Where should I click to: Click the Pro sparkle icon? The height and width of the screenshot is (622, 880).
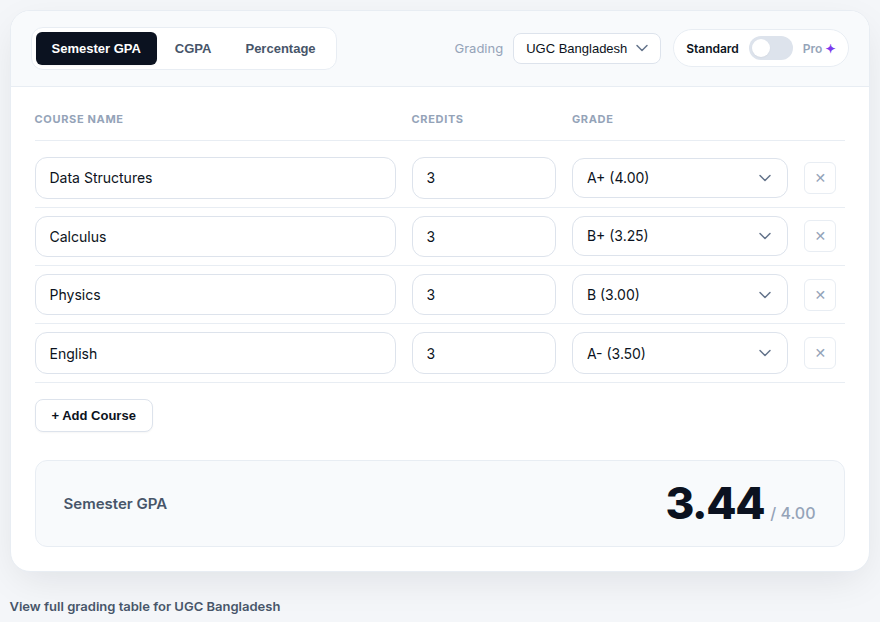831,49
